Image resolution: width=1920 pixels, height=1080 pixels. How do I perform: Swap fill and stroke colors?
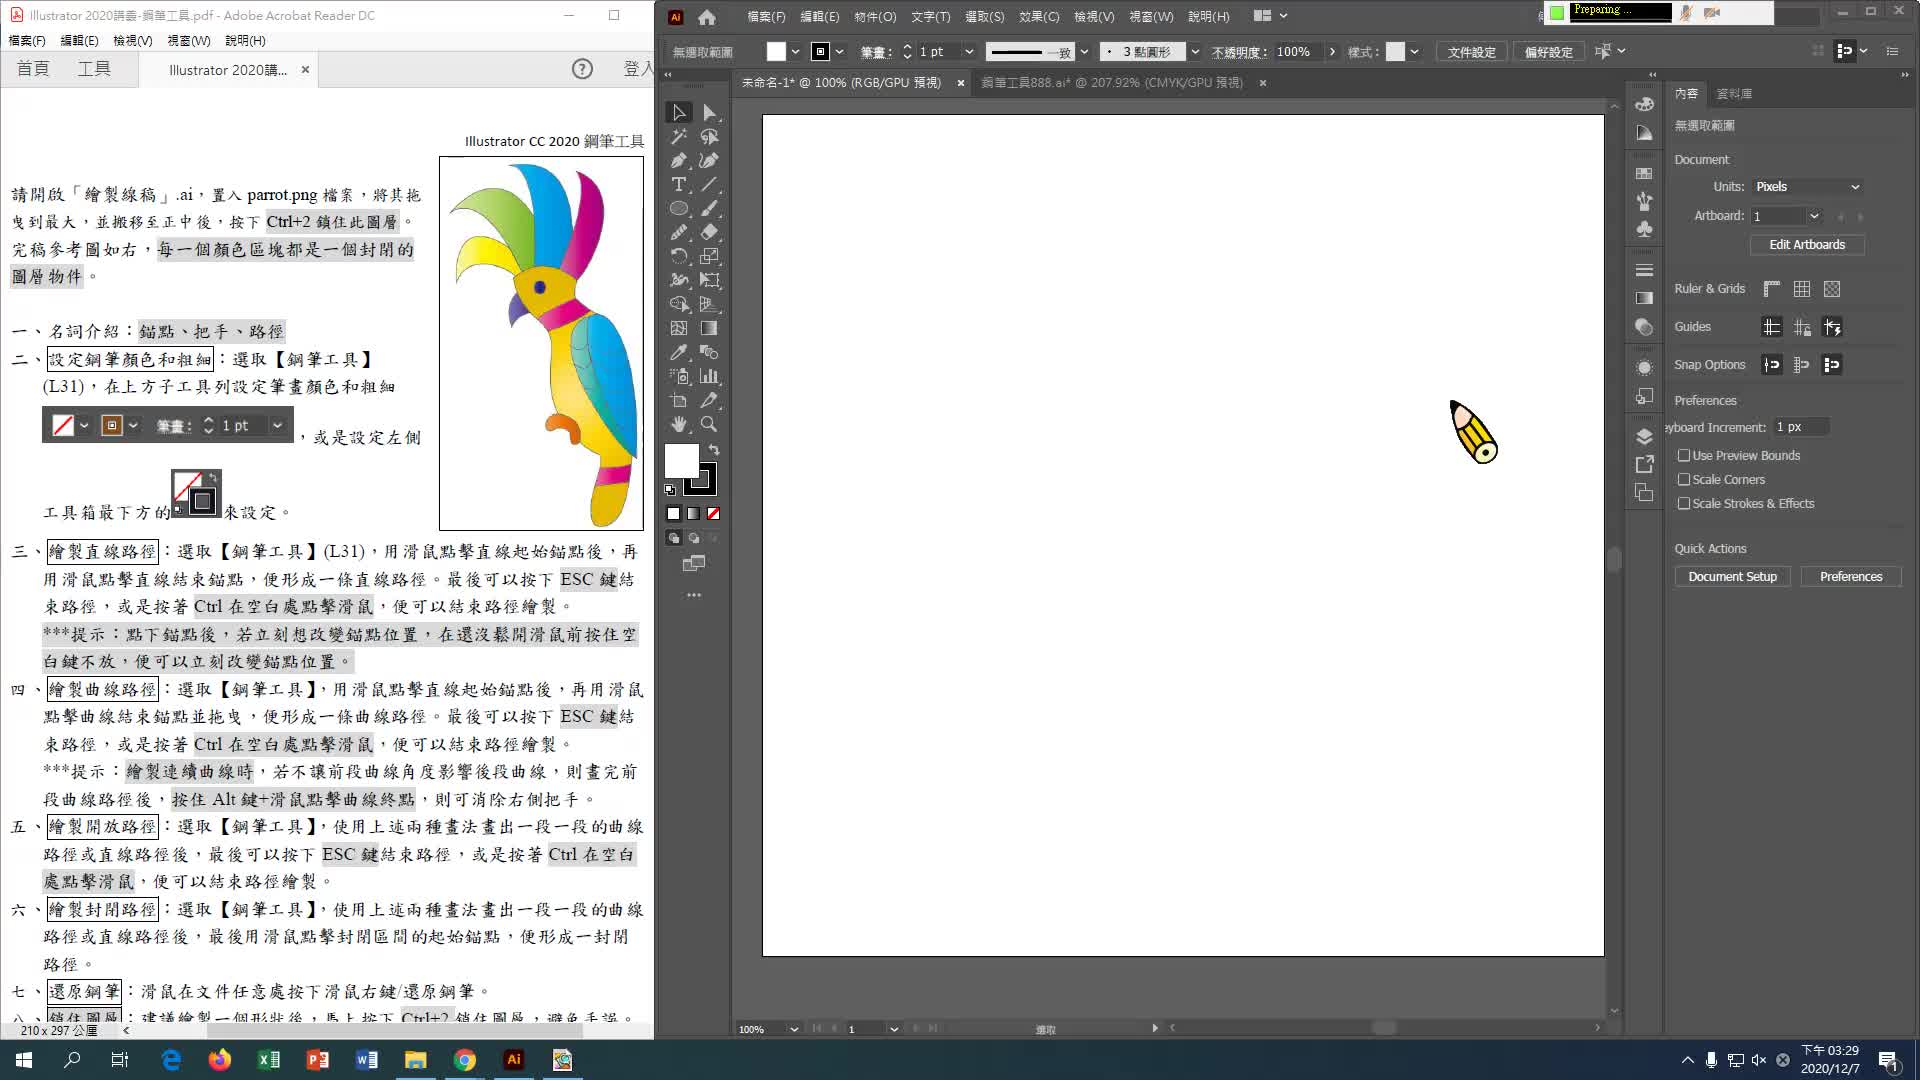click(714, 450)
